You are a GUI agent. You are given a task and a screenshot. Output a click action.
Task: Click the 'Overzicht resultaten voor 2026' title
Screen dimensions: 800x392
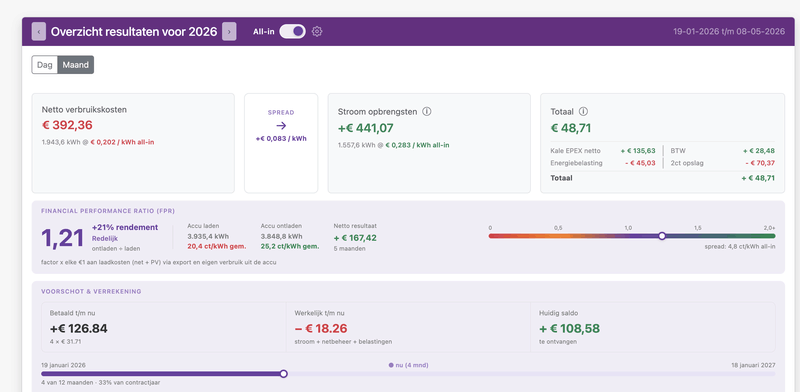(134, 32)
